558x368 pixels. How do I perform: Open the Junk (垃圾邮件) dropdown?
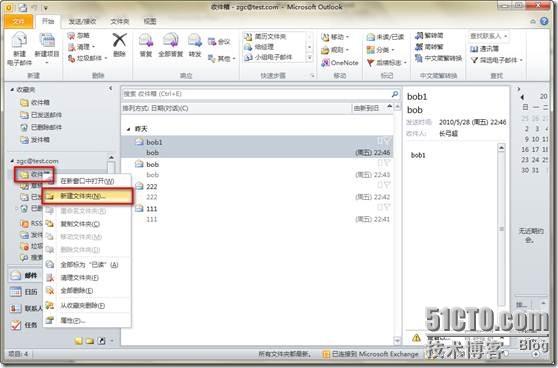87,58
